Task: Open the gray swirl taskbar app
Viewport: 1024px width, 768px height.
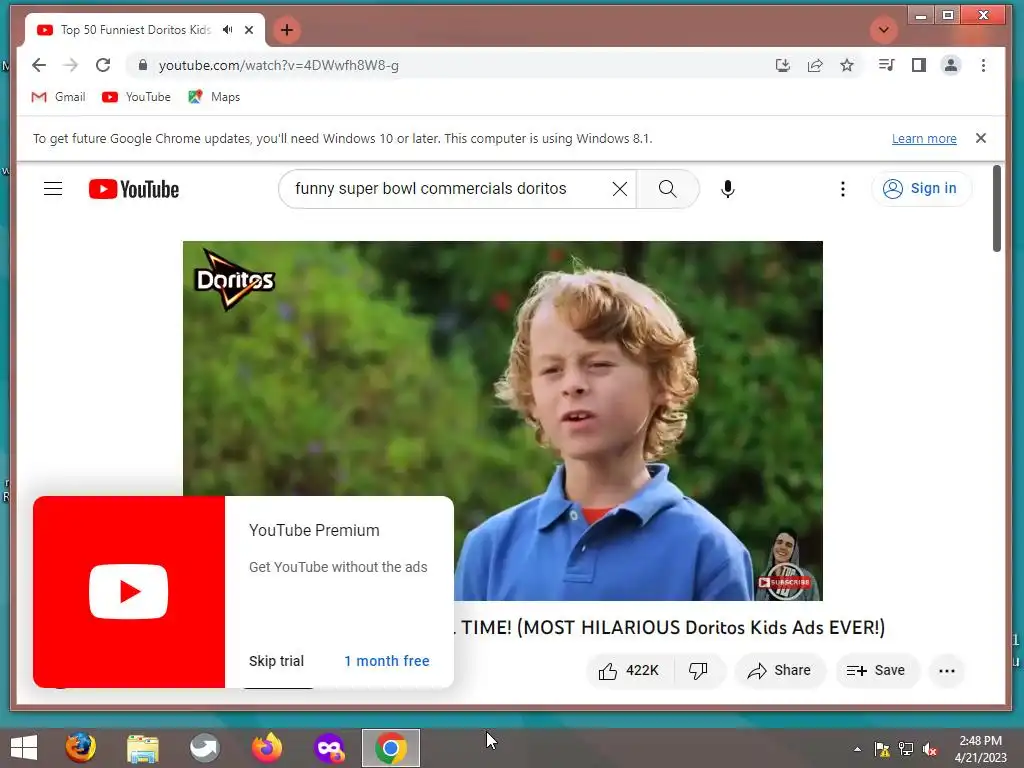Action: tap(204, 748)
